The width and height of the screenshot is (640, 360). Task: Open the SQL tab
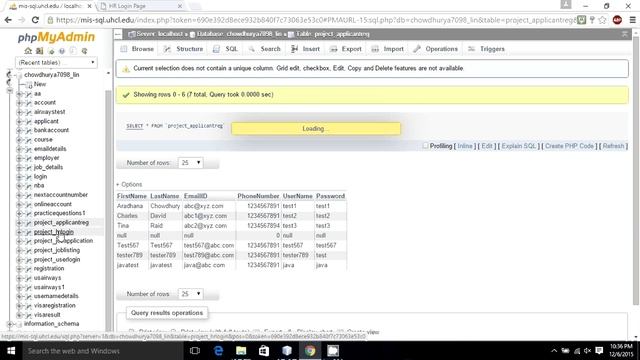(225, 49)
